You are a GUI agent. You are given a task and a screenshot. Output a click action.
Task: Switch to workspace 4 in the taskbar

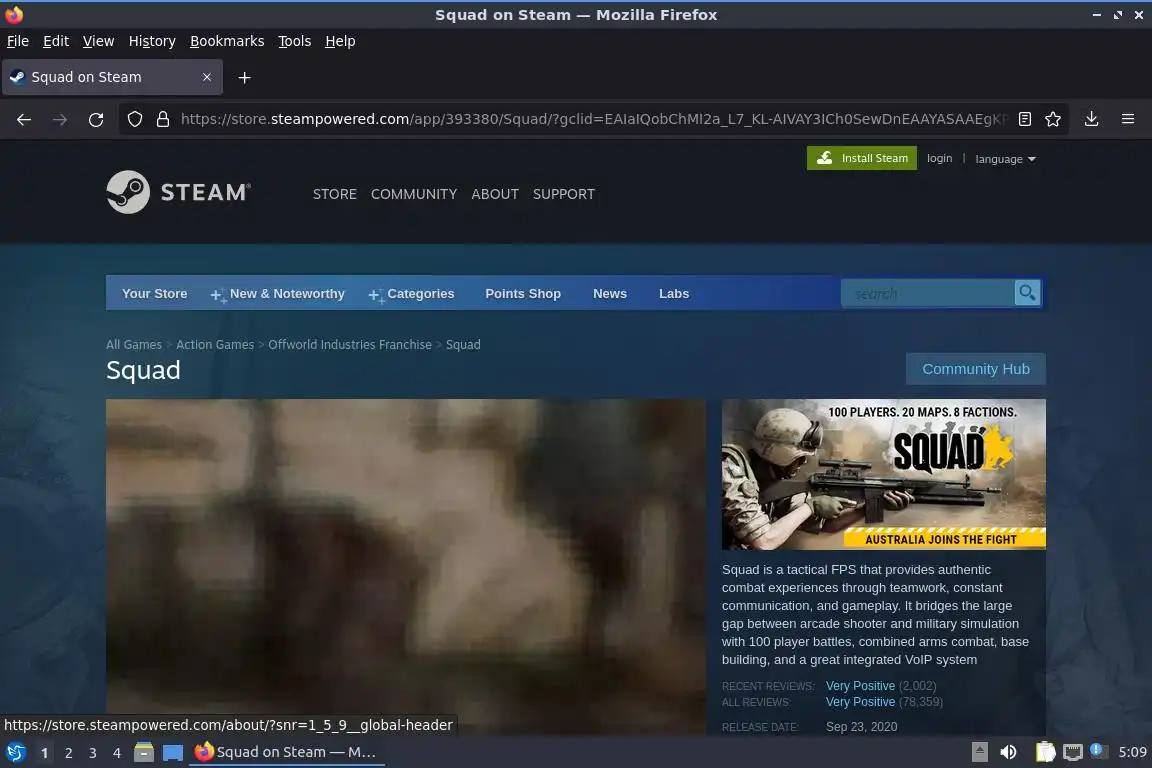(x=116, y=753)
